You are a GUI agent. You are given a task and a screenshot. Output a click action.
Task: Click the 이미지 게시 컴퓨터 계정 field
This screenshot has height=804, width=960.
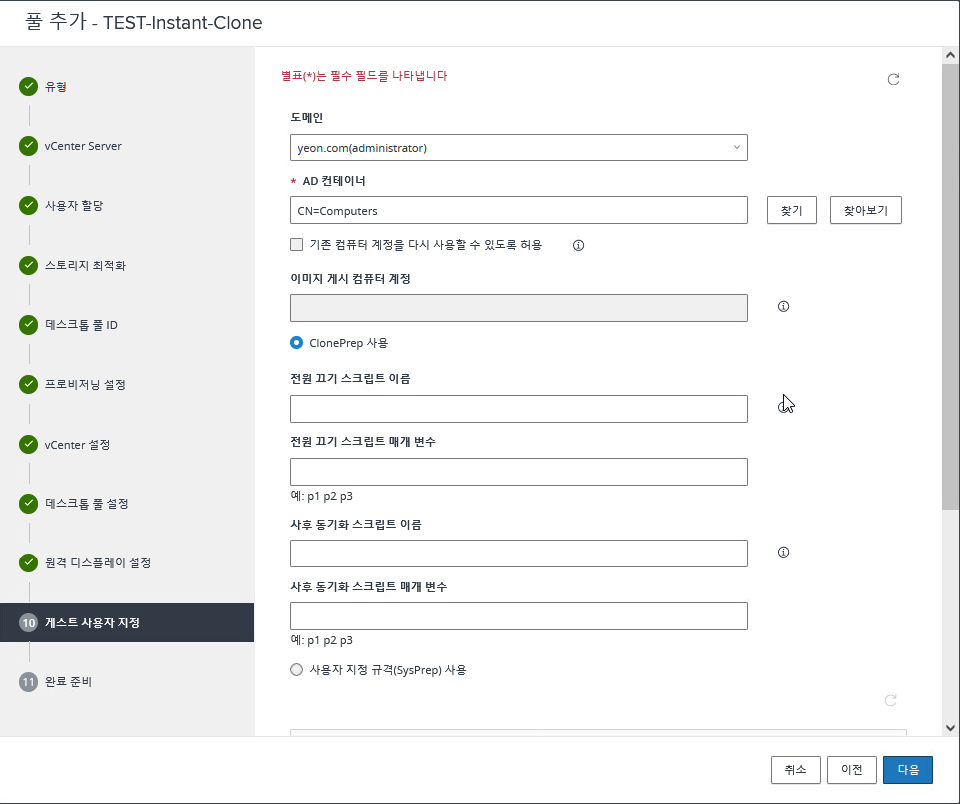click(519, 307)
